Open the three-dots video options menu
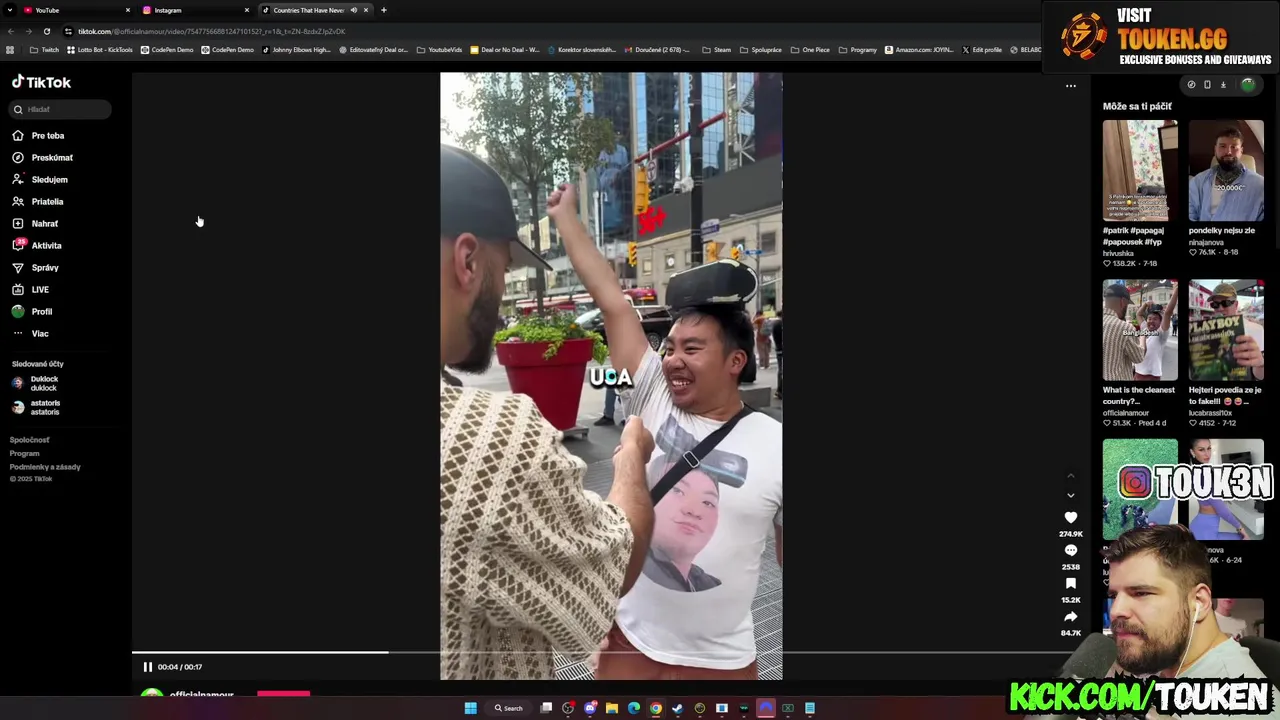This screenshot has height=720, width=1280. (x=1070, y=85)
